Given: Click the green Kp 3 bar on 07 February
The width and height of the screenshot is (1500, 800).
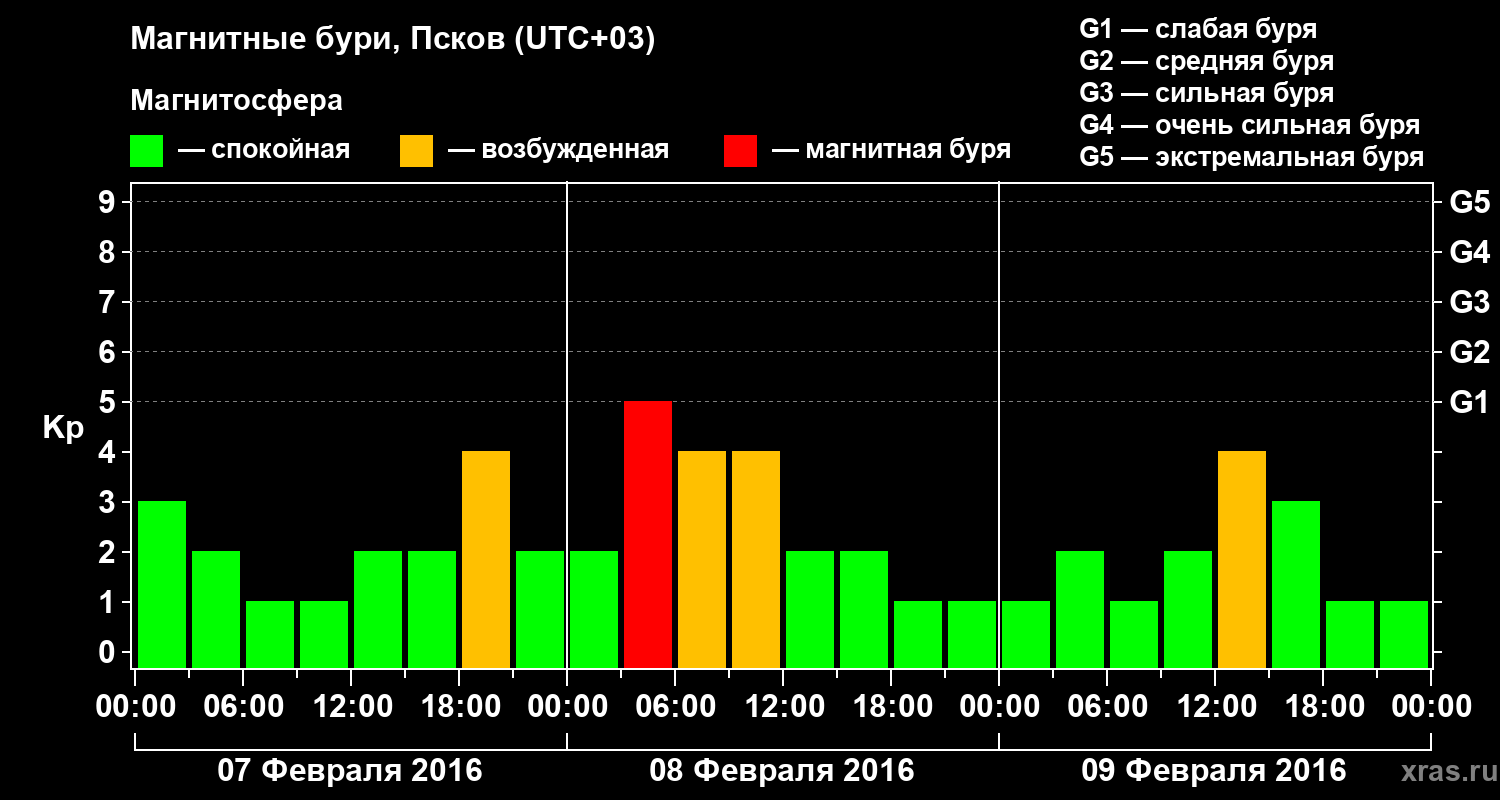Looking at the screenshot, I should tap(162, 584).
